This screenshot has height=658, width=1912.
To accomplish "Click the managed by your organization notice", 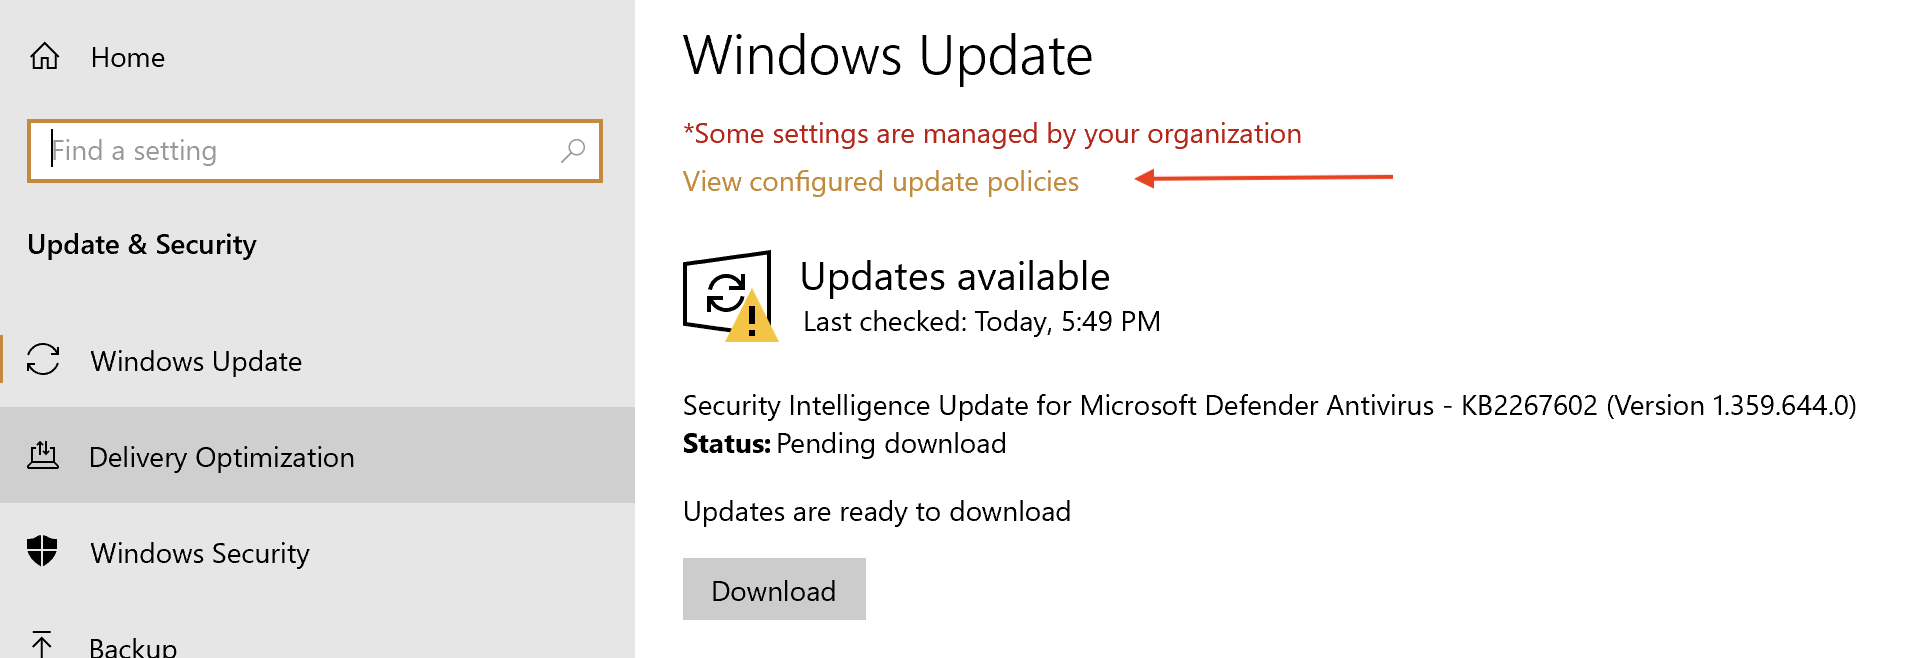I will coord(992,134).
